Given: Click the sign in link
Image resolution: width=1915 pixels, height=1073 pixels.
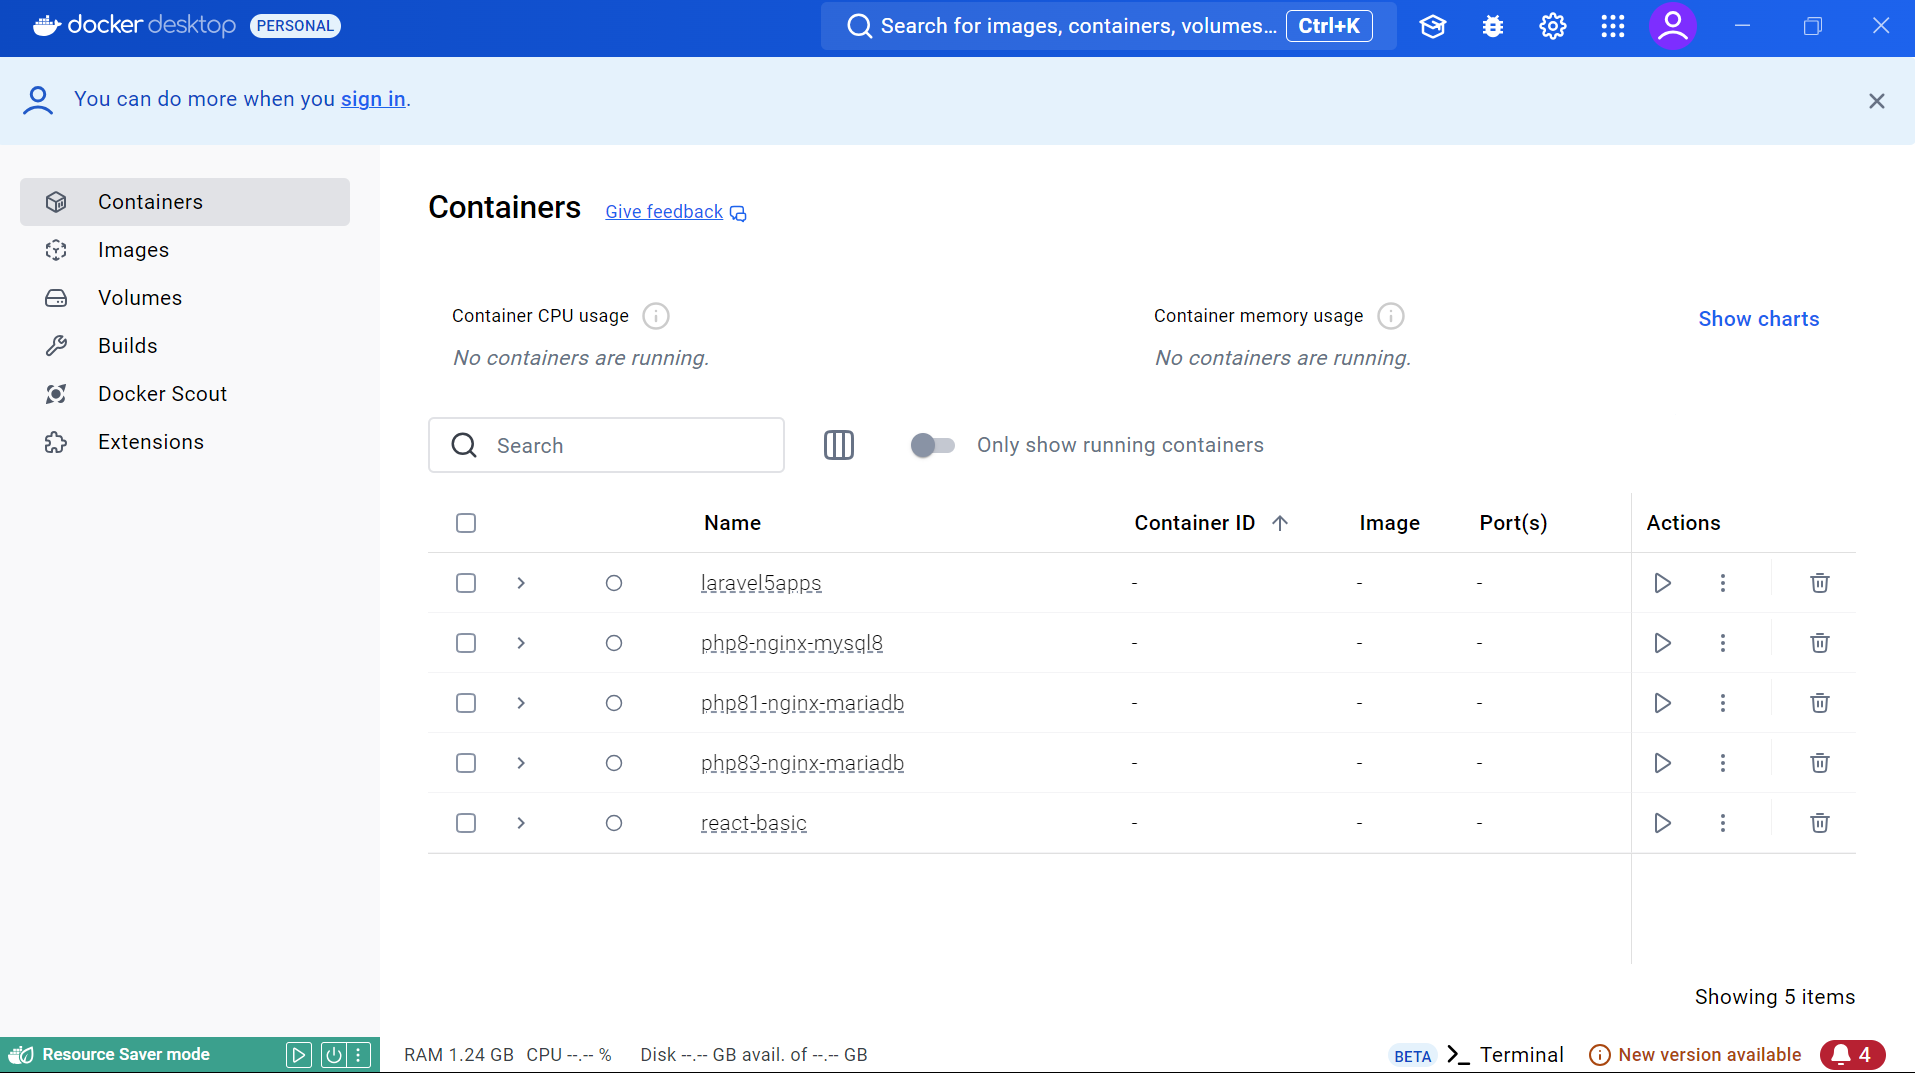Looking at the screenshot, I should click(x=373, y=99).
